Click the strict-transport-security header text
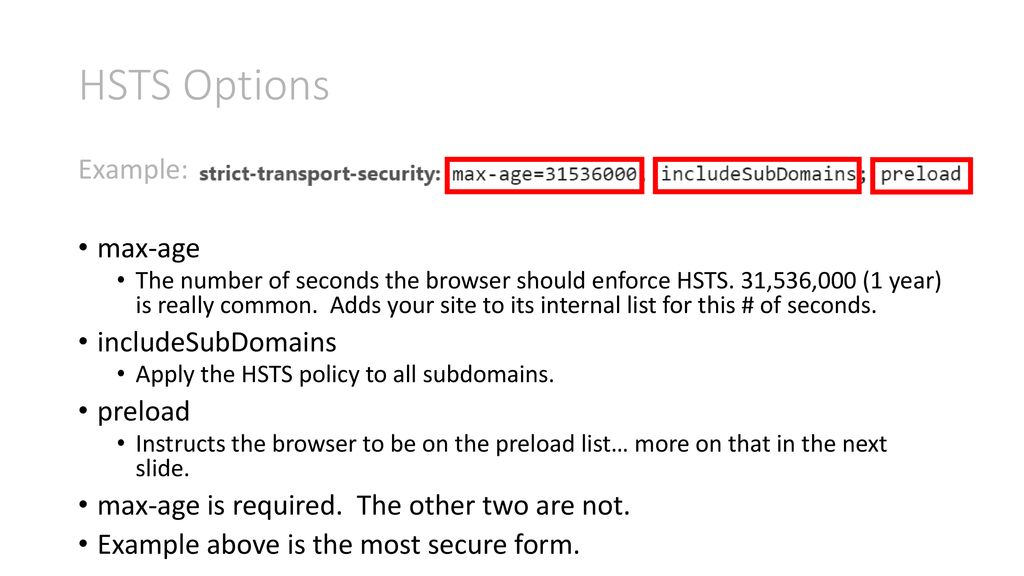 (320, 174)
